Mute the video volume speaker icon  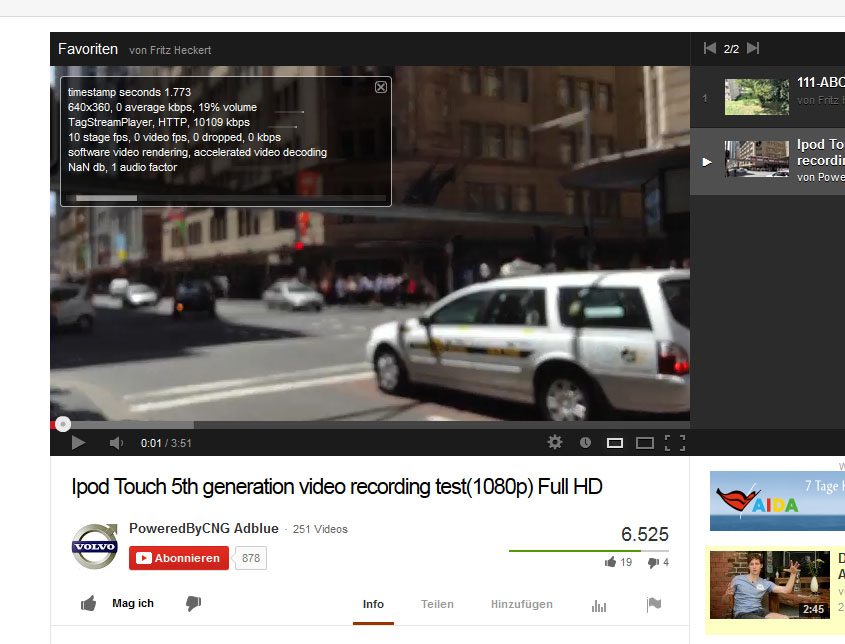116,443
